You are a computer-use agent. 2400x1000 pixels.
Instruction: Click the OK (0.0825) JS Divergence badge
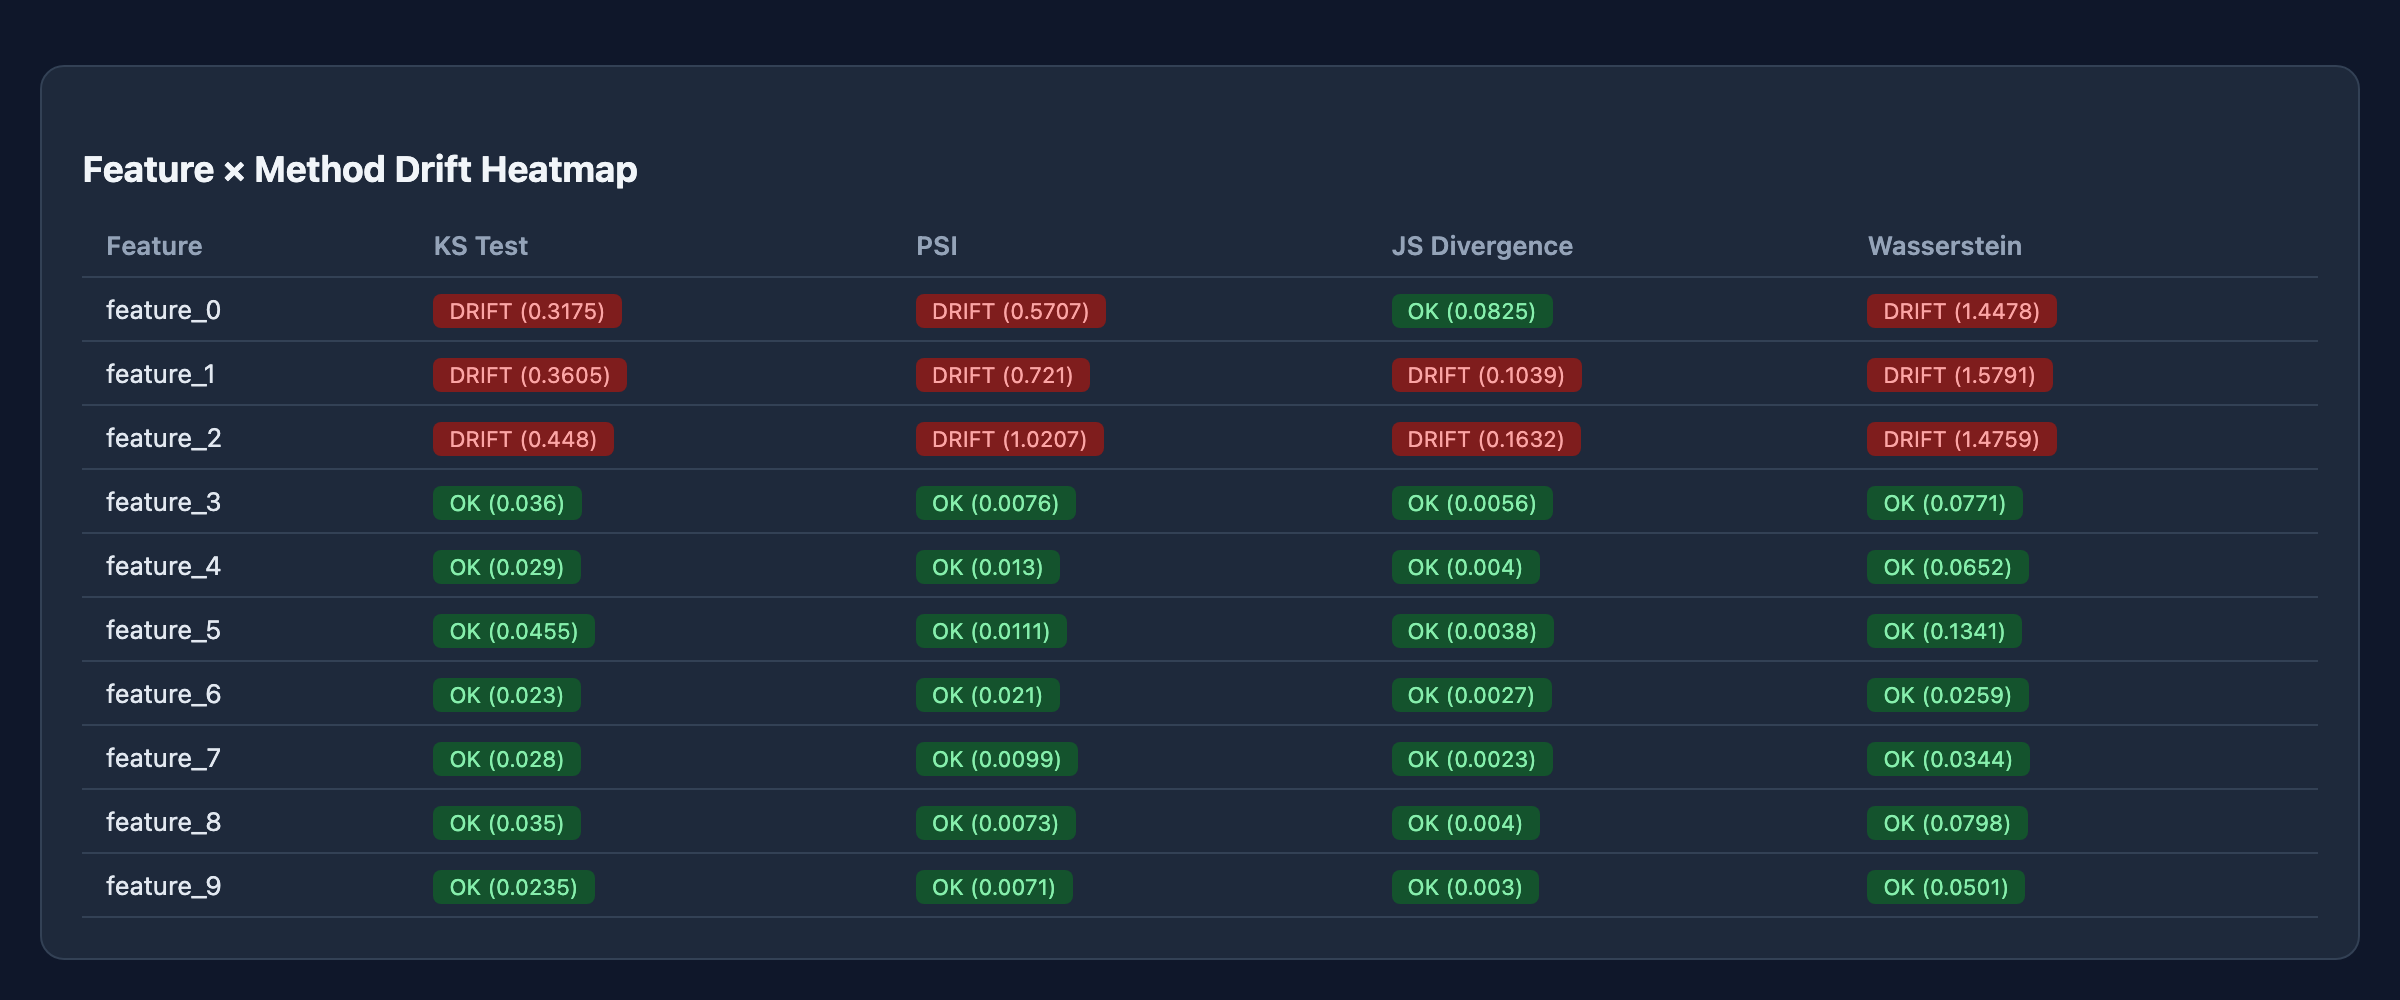coord(1472,311)
